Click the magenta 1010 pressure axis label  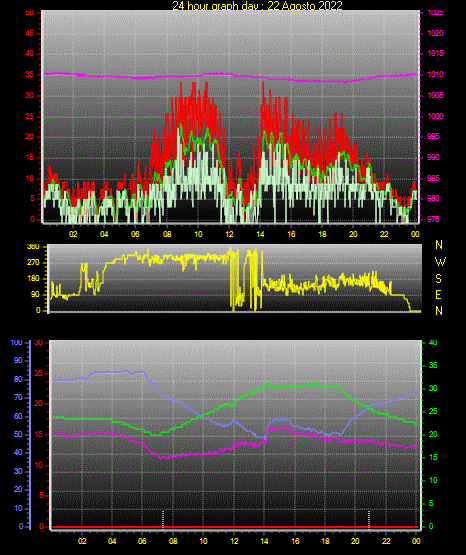(x=435, y=74)
